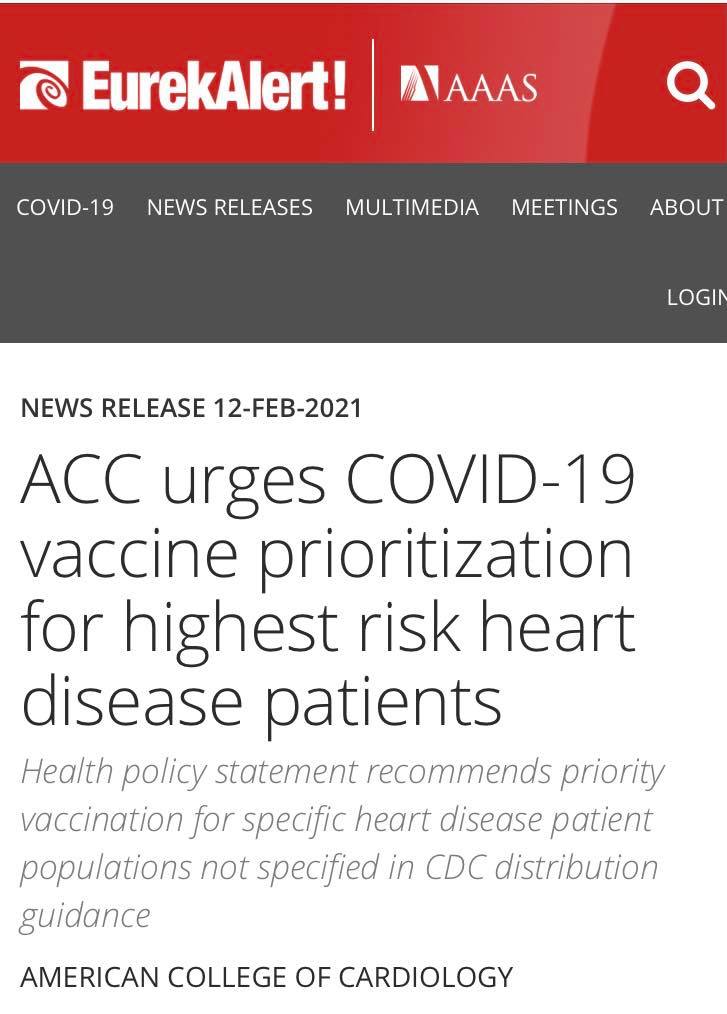Go to NEWS RELEASES menu item
727x1014 pixels.
pyautogui.click(x=229, y=207)
